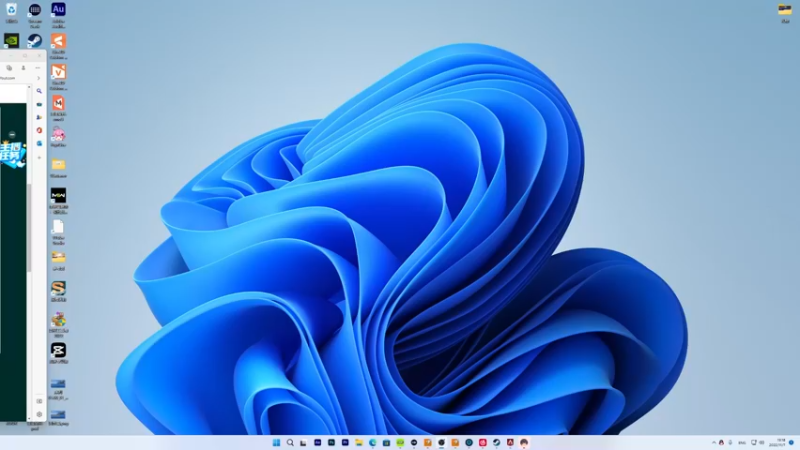
Task: Click the Edge page vertical scrollbar
Action: click(x=29, y=227)
